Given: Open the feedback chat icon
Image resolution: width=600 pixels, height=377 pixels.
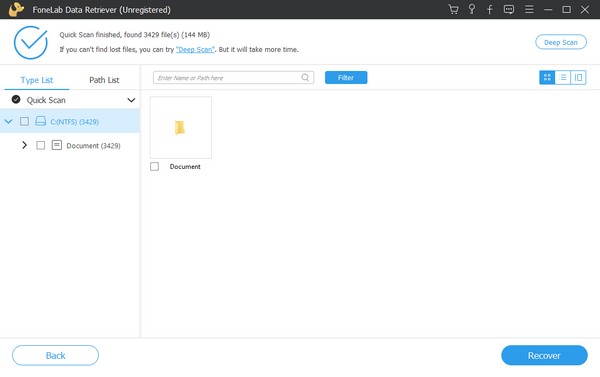Looking at the screenshot, I should [509, 10].
